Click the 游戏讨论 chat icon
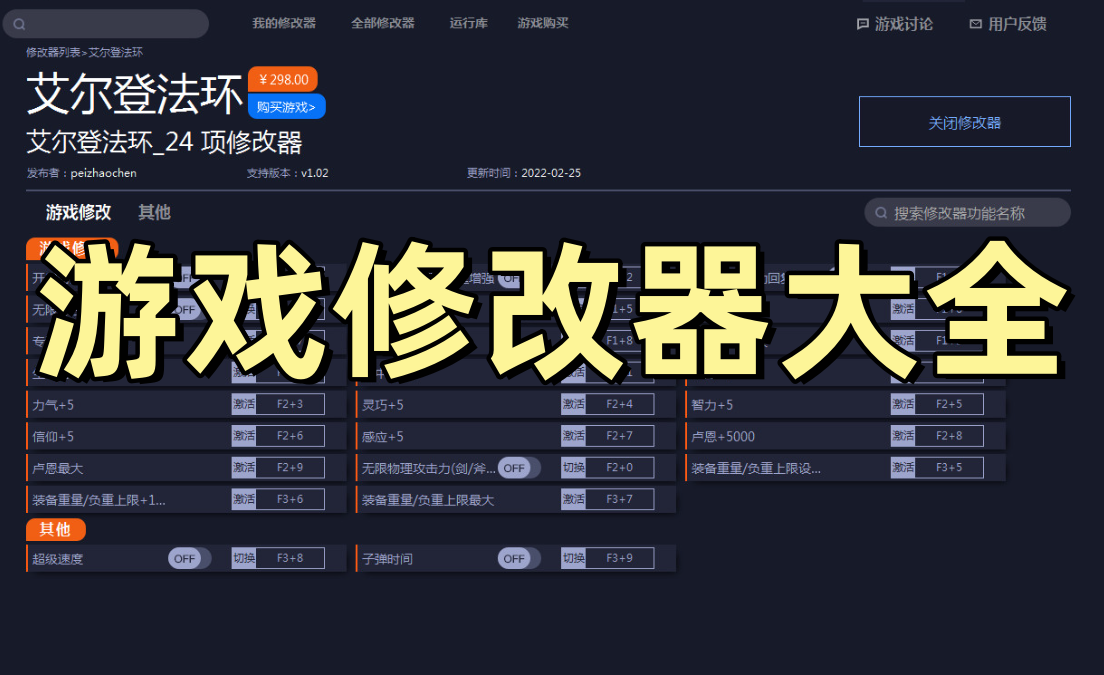 [x=862, y=24]
